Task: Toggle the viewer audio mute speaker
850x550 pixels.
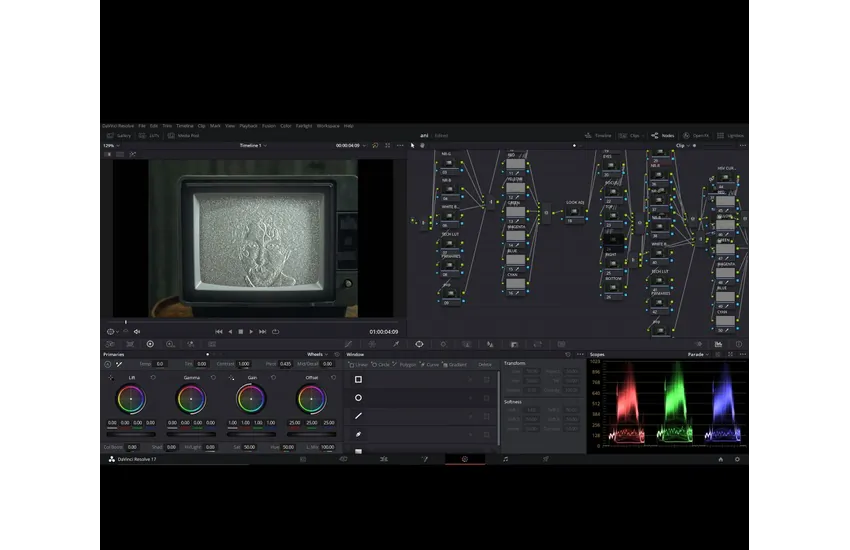Action: (x=137, y=331)
